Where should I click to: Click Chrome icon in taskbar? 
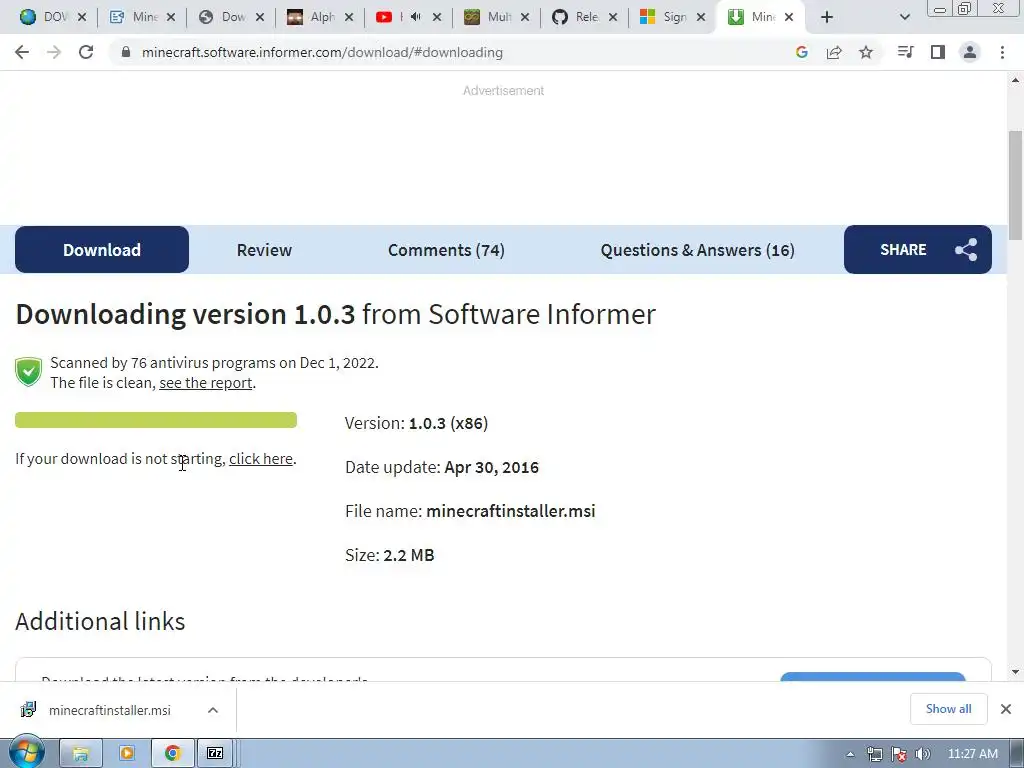pyautogui.click(x=172, y=754)
